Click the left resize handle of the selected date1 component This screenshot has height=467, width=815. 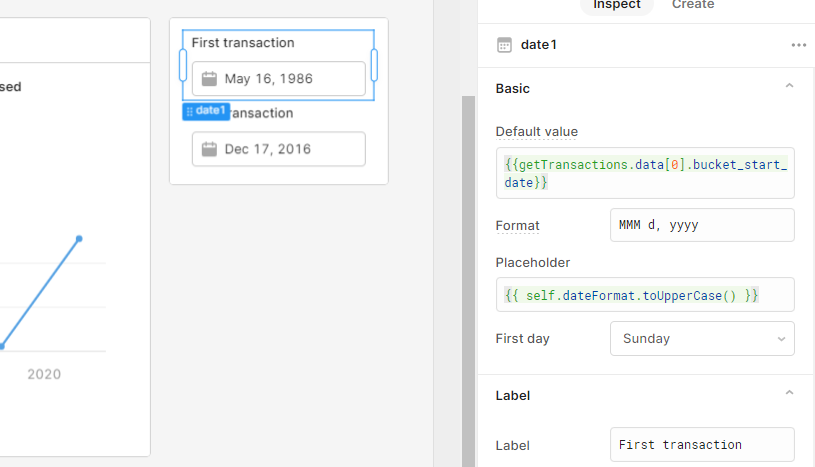coord(183,66)
